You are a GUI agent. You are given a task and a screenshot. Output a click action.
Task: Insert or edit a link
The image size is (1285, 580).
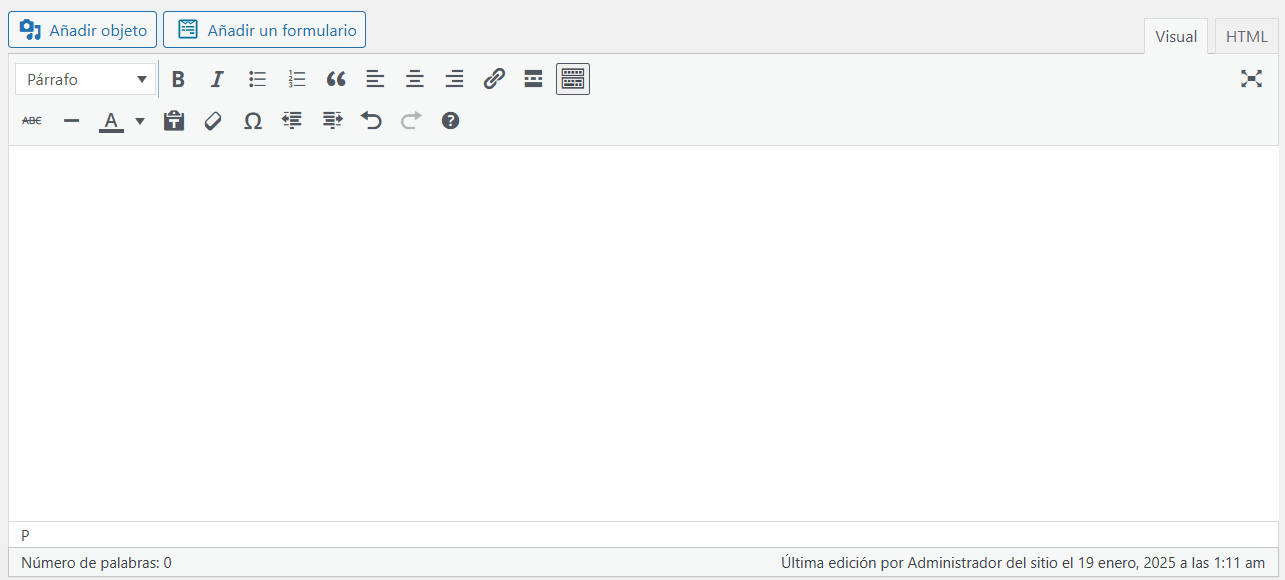coord(494,80)
